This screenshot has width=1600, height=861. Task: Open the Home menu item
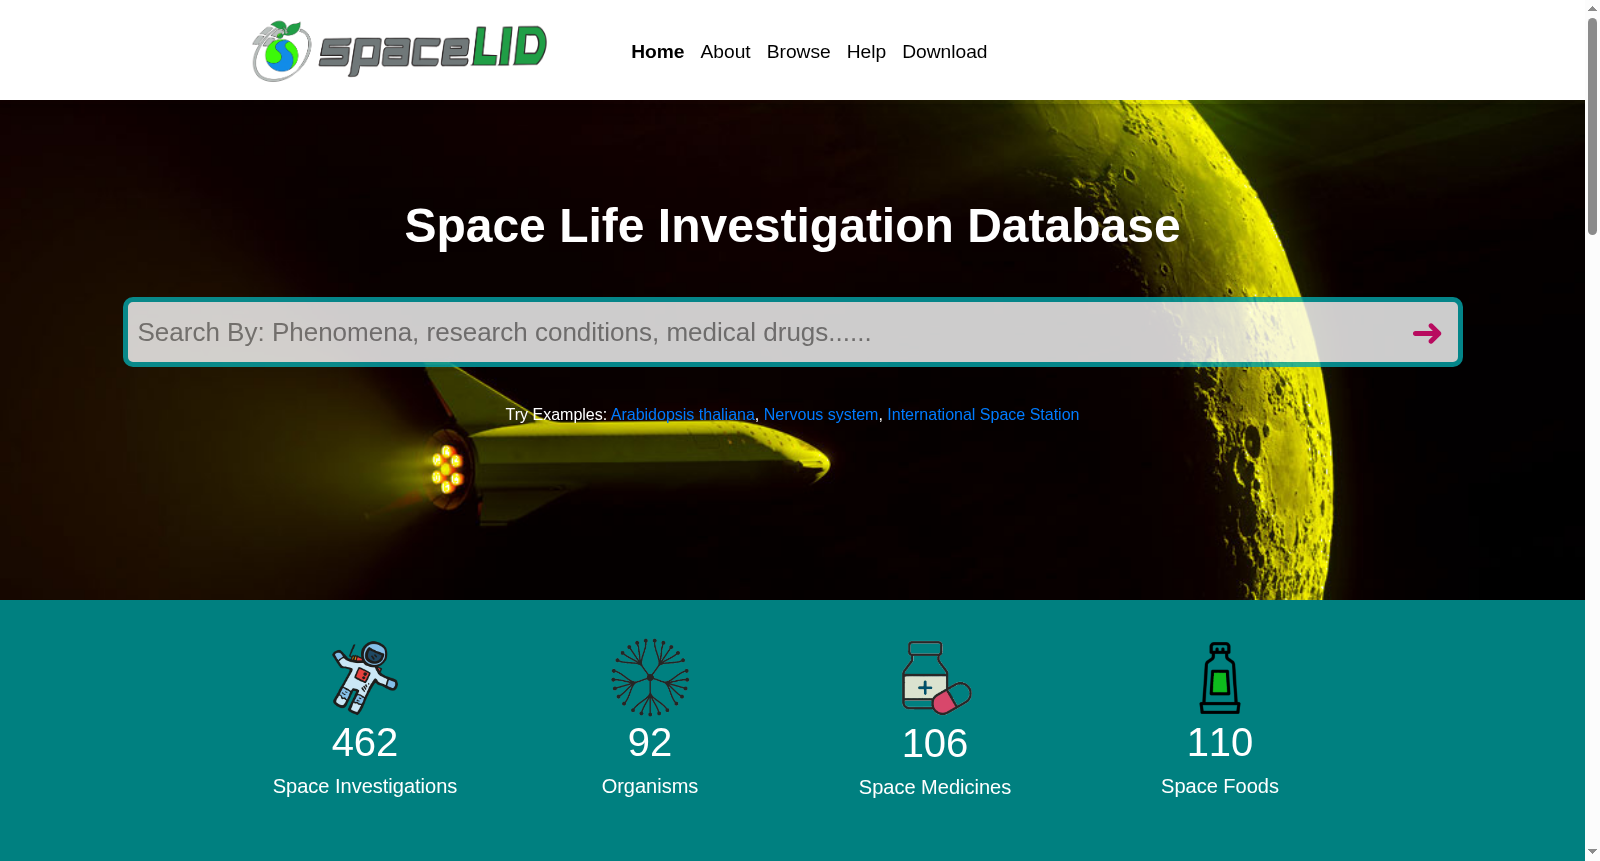(x=657, y=52)
